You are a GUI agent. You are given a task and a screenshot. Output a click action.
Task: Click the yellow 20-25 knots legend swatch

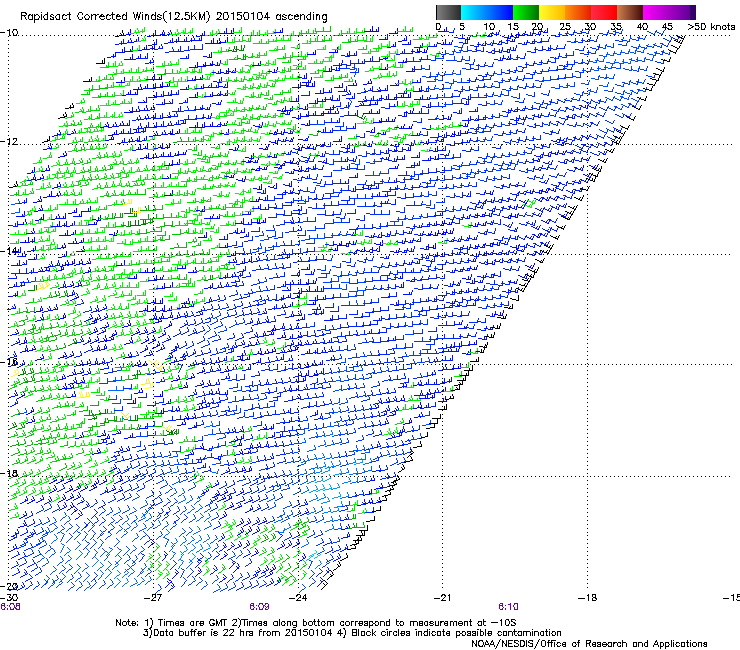tap(552, 12)
